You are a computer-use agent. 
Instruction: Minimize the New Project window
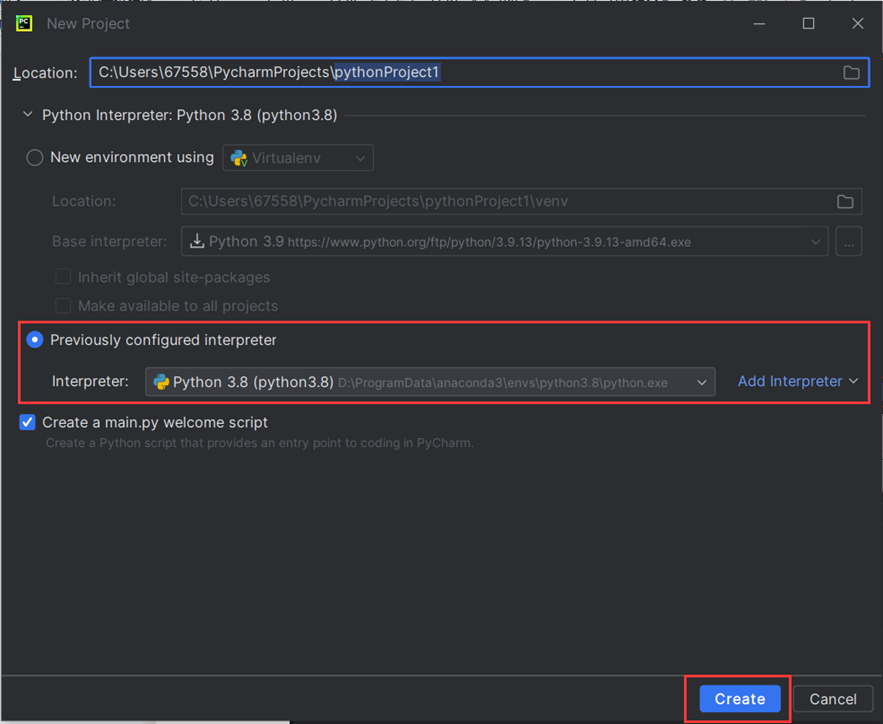click(759, 24)
